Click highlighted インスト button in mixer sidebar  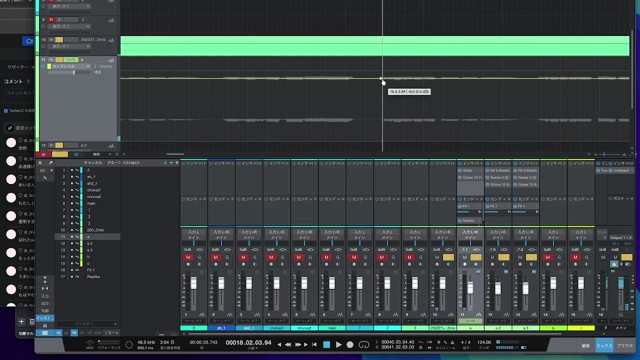45,318
